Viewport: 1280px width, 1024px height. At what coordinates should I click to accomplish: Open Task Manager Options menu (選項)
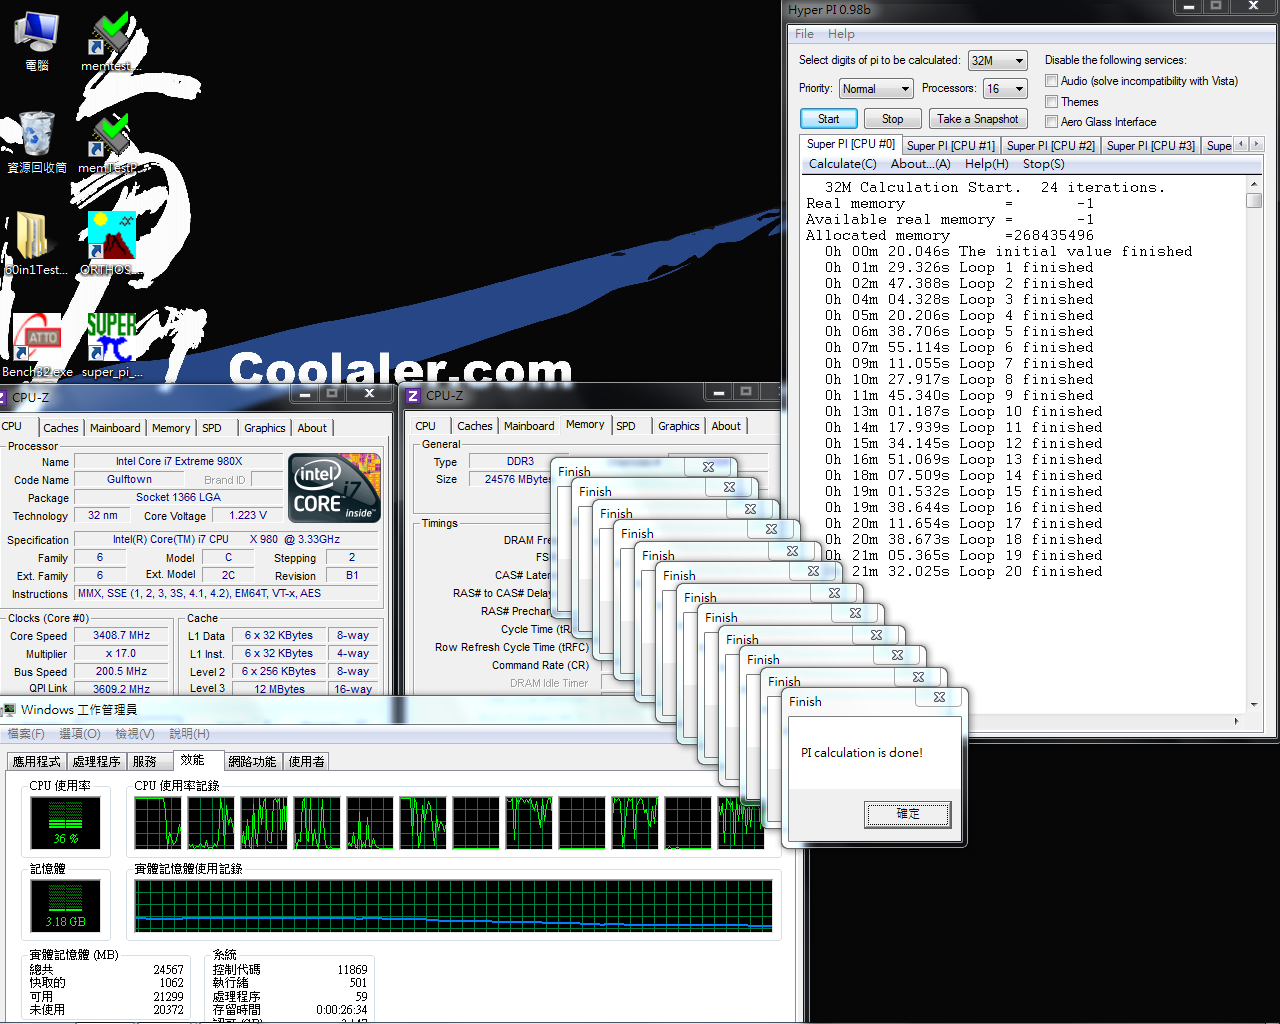(80, 734)
